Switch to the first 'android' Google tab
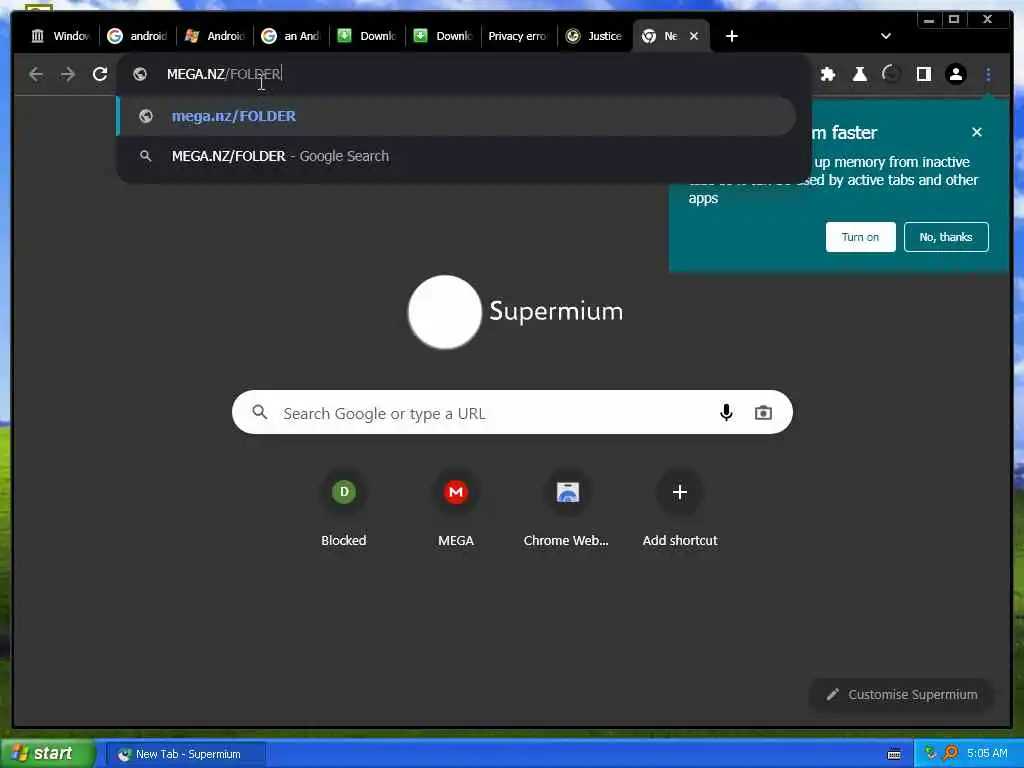This screenshot has height=768, width=1024. (137, 36)
